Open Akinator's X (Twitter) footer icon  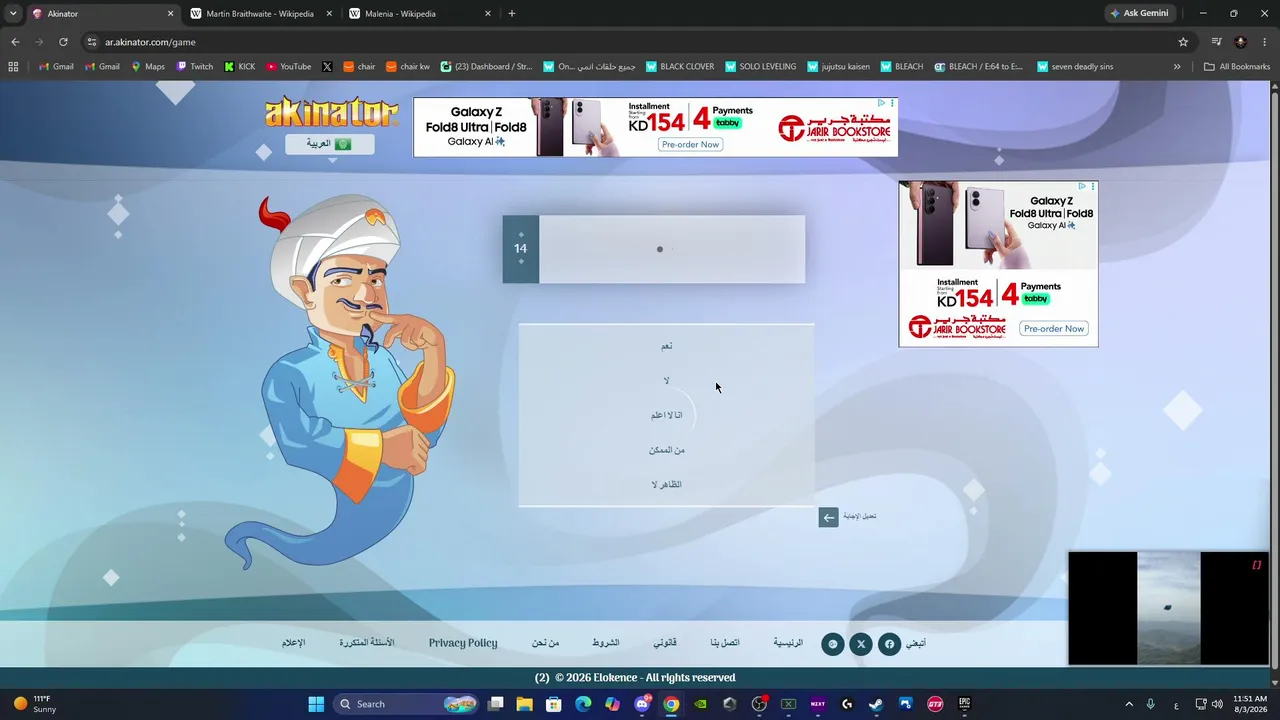(861, 644)
